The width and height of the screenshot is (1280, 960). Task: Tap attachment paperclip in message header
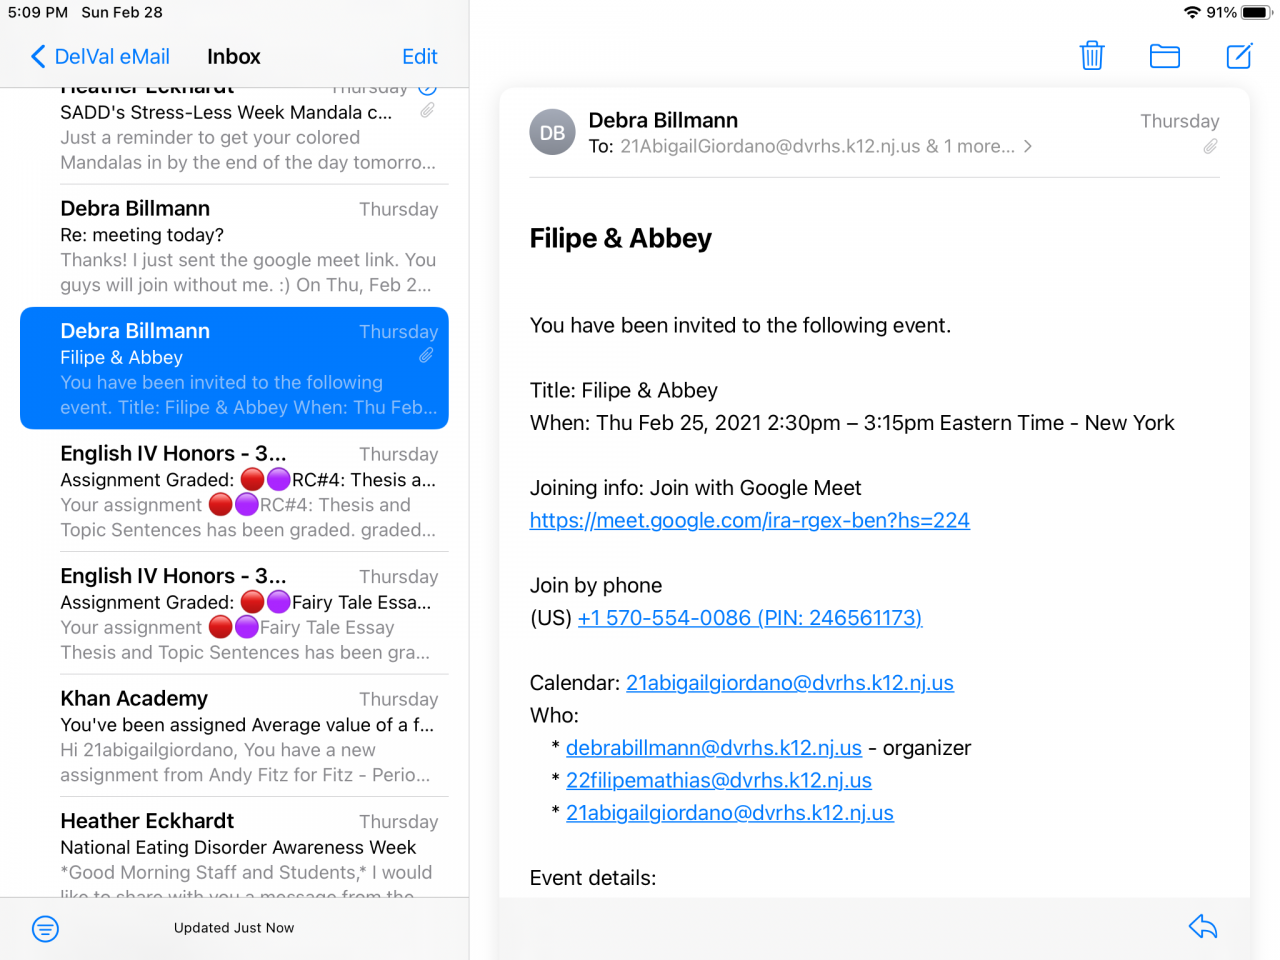click(1210, 146)
